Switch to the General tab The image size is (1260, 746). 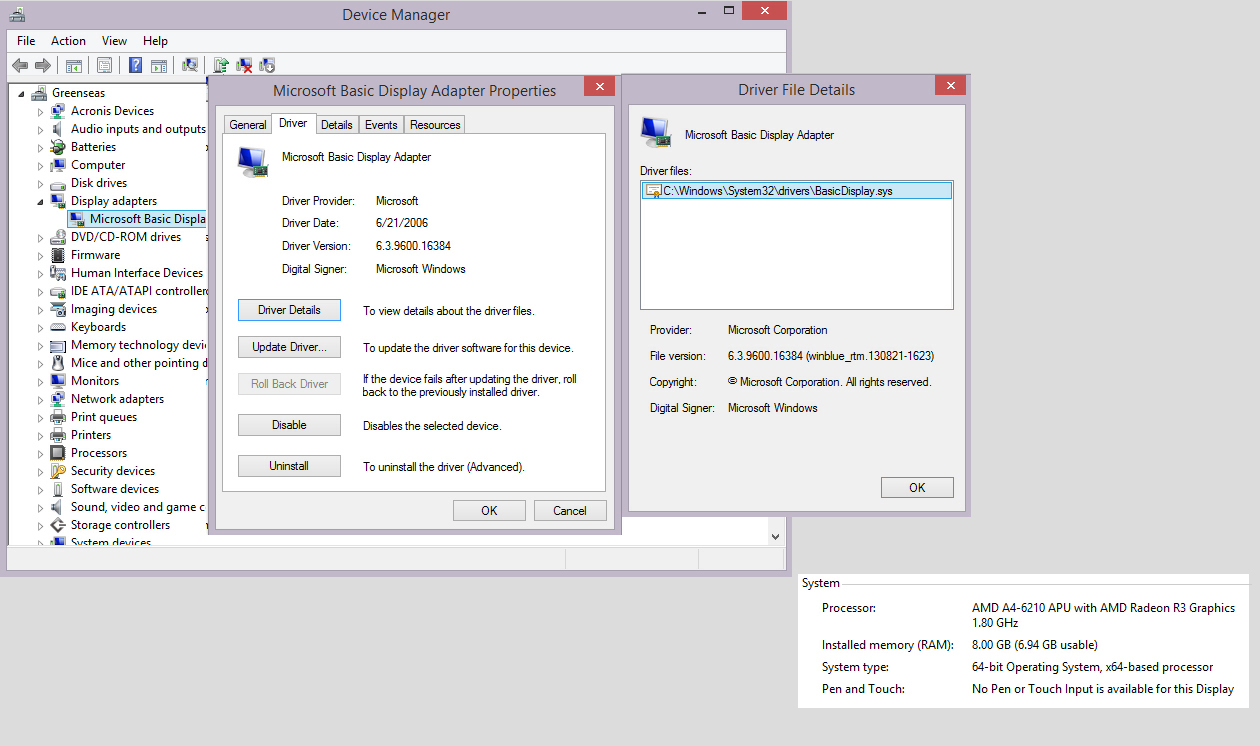click(x=248, y=125)
